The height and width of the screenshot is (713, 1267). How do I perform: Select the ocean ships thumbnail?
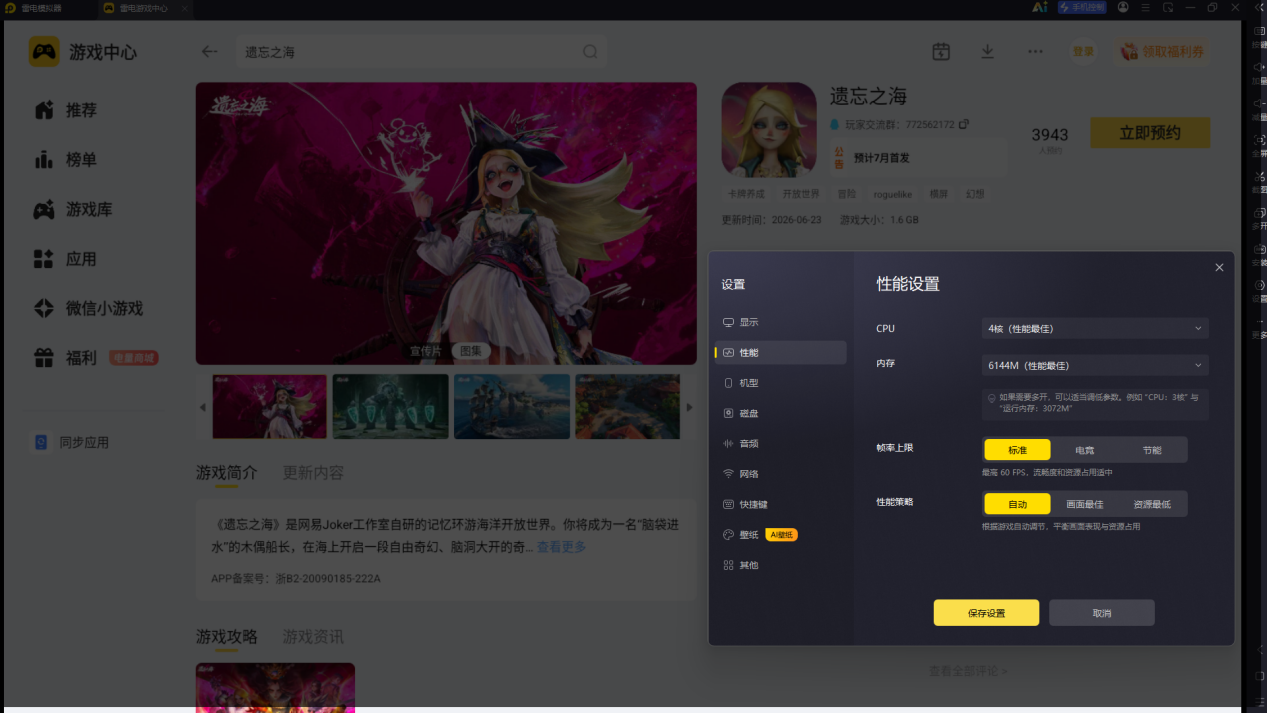click(512, 407)
